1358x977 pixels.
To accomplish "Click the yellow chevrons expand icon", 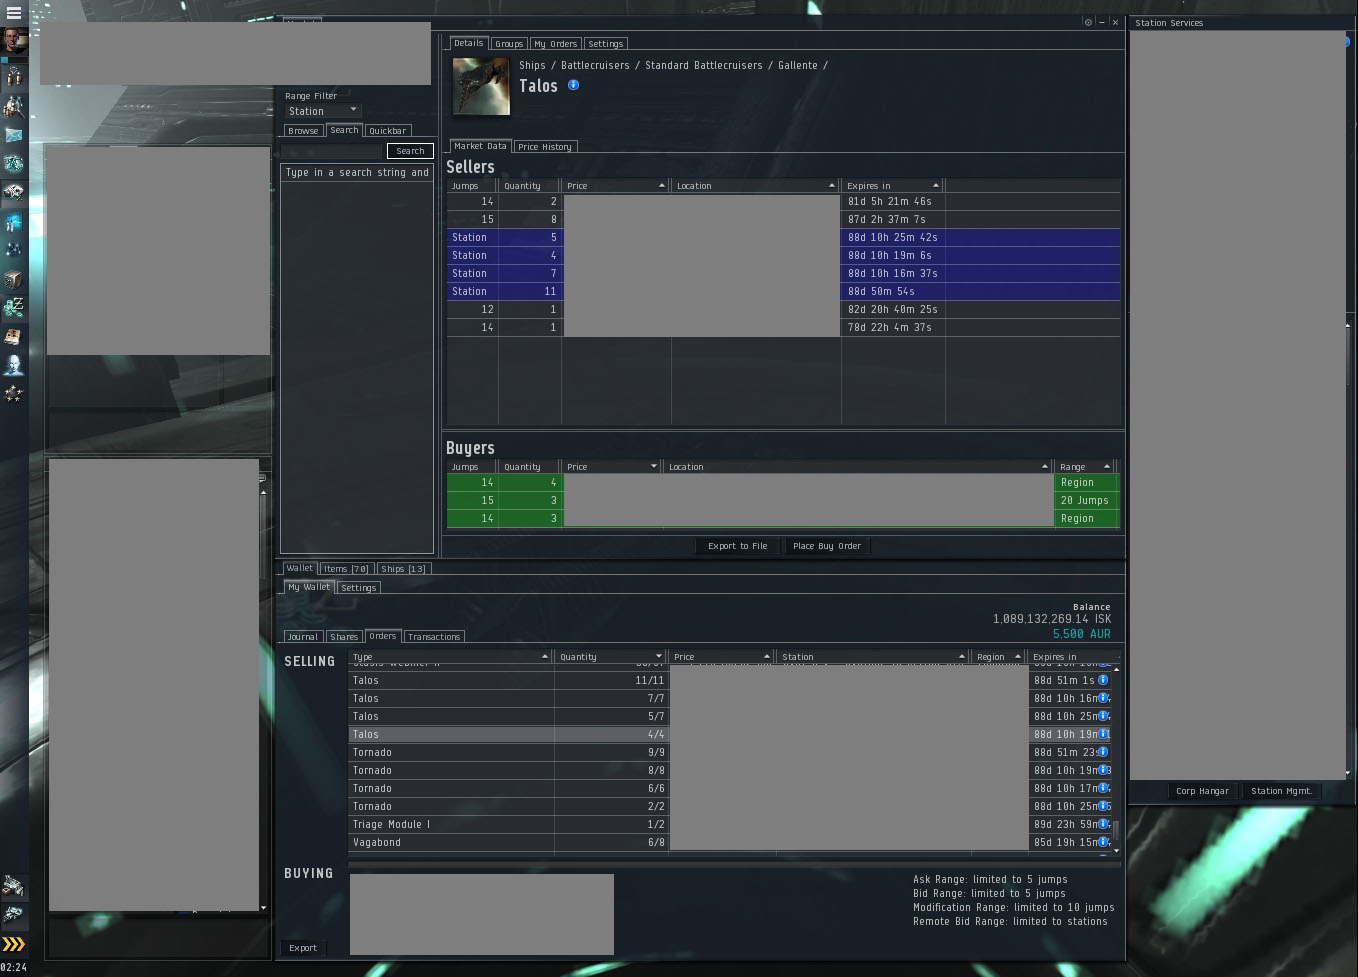I will pos(13,944).
